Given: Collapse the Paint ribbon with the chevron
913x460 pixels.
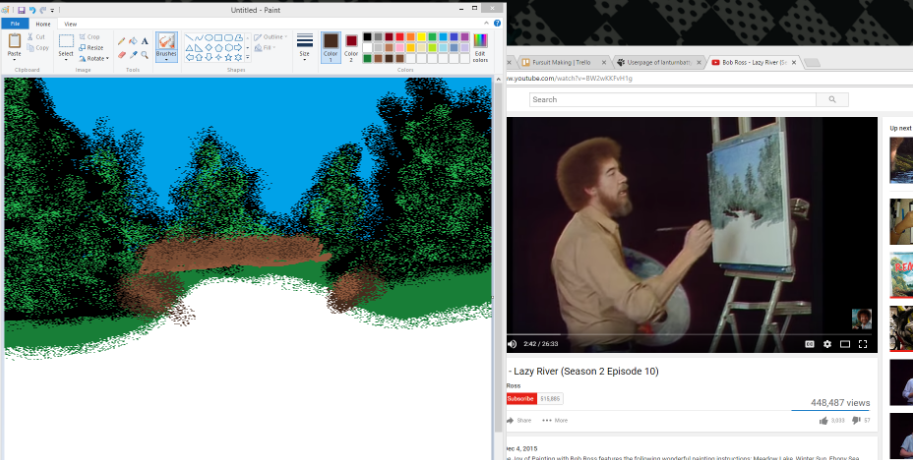Looking at the screenshot, I should pos(488,23).
